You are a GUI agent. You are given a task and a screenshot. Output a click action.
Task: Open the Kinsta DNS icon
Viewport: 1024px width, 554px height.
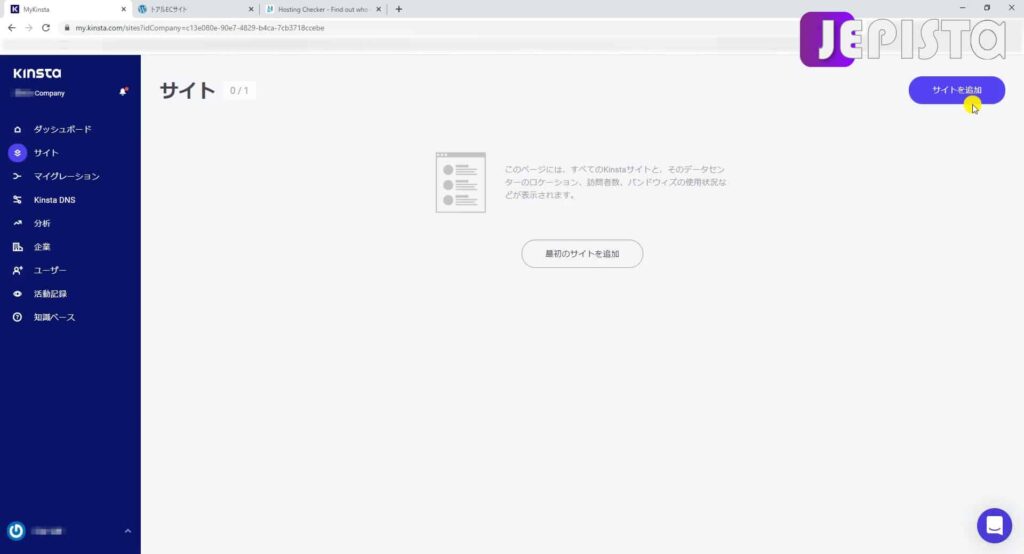click(18, 200)
